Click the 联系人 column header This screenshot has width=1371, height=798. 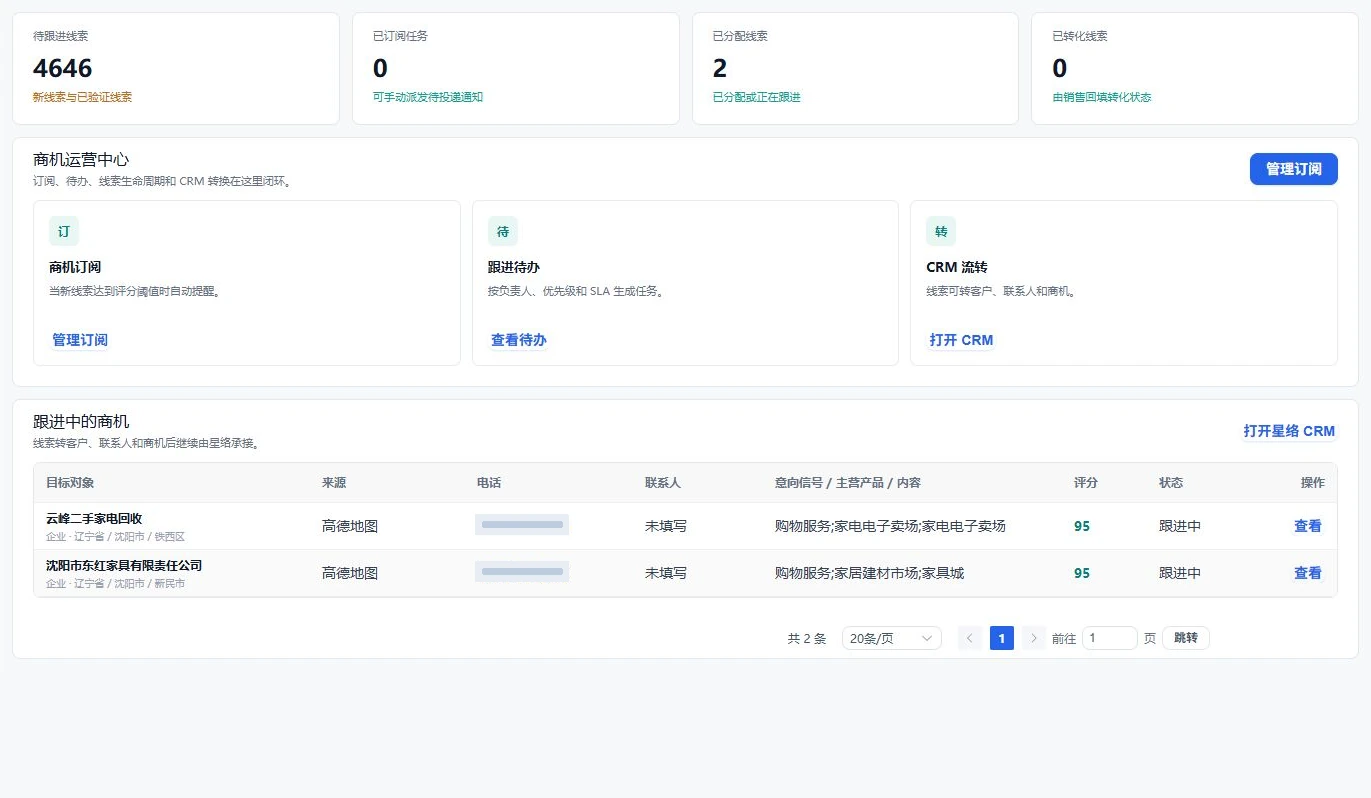663,483
